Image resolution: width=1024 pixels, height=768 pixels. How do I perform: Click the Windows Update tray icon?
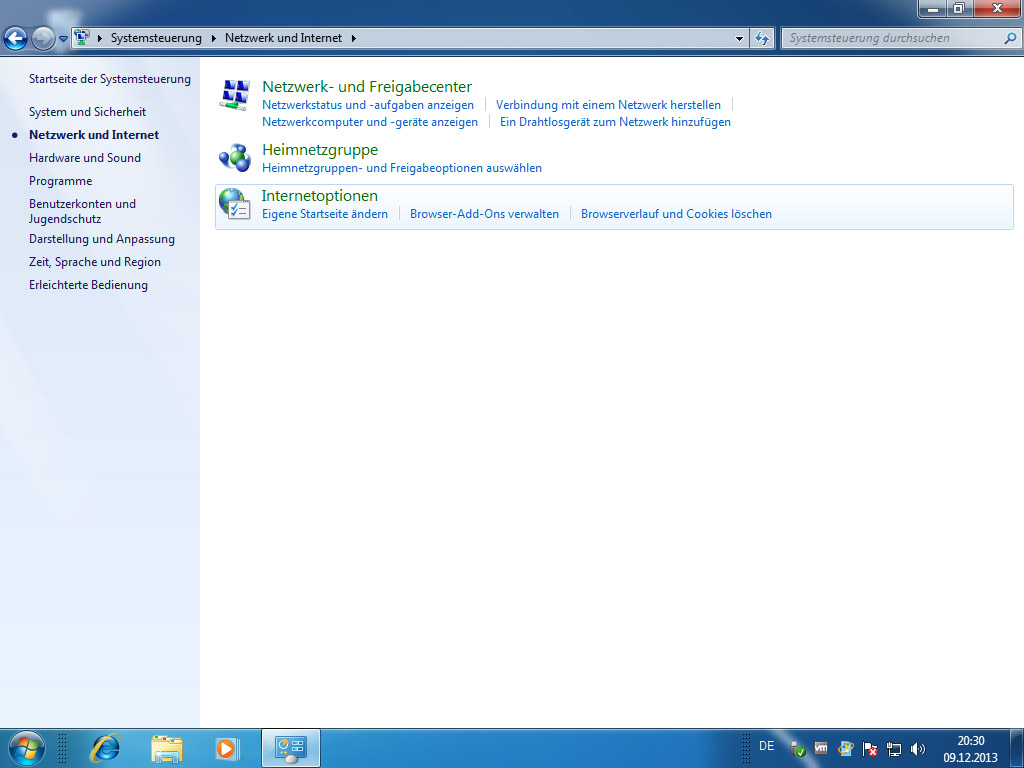[846, 748]
